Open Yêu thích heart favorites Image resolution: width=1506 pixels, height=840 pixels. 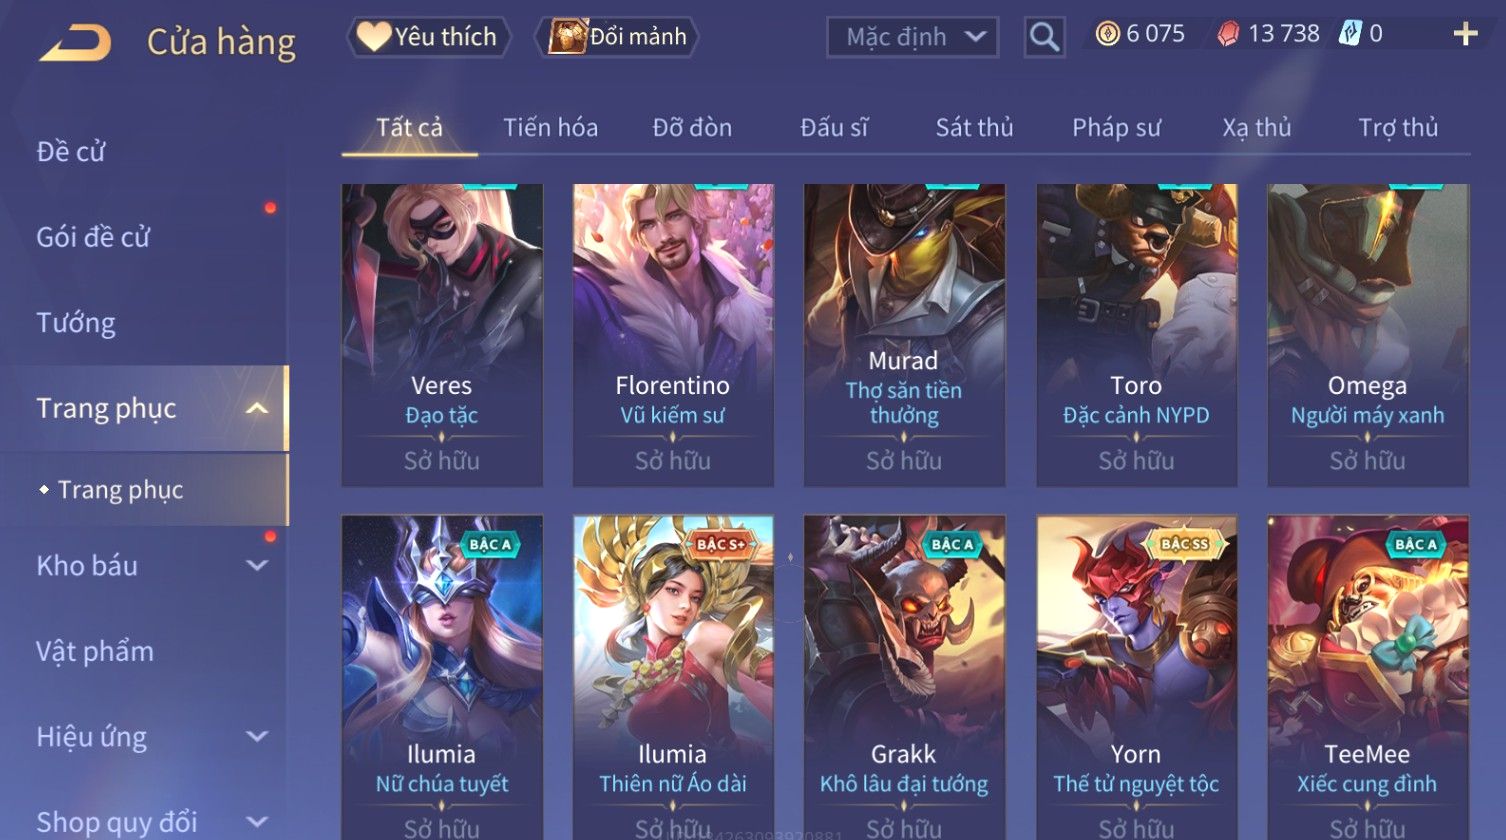click(x=428, y=37)
